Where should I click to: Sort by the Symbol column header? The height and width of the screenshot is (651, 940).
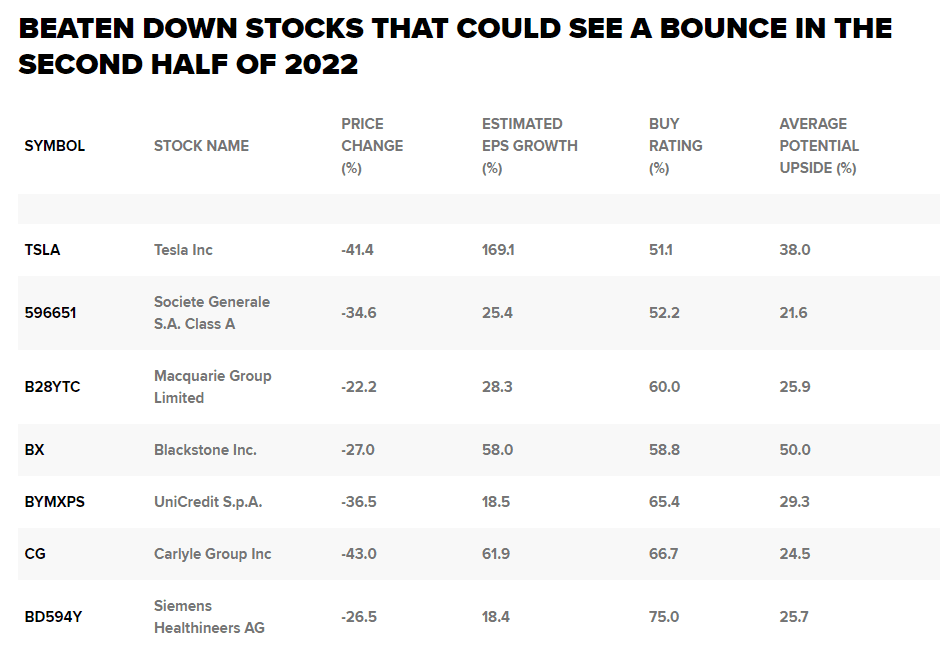click(x=54, y=146)
